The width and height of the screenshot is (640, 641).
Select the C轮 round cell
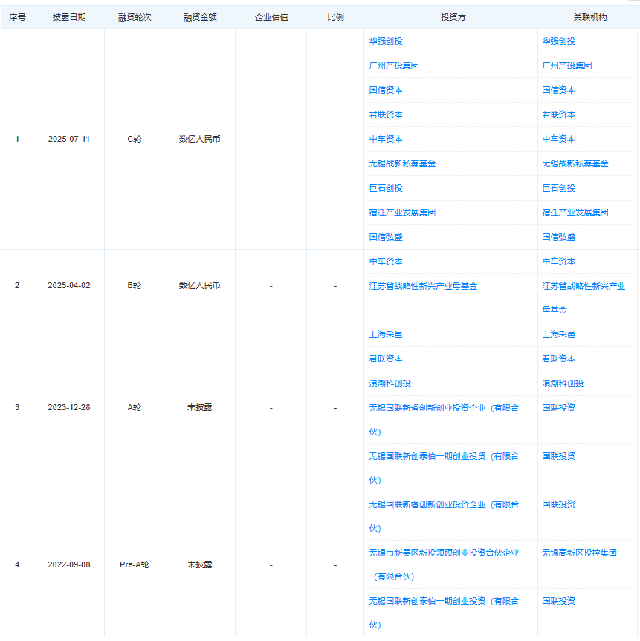(x=134, y=139)
